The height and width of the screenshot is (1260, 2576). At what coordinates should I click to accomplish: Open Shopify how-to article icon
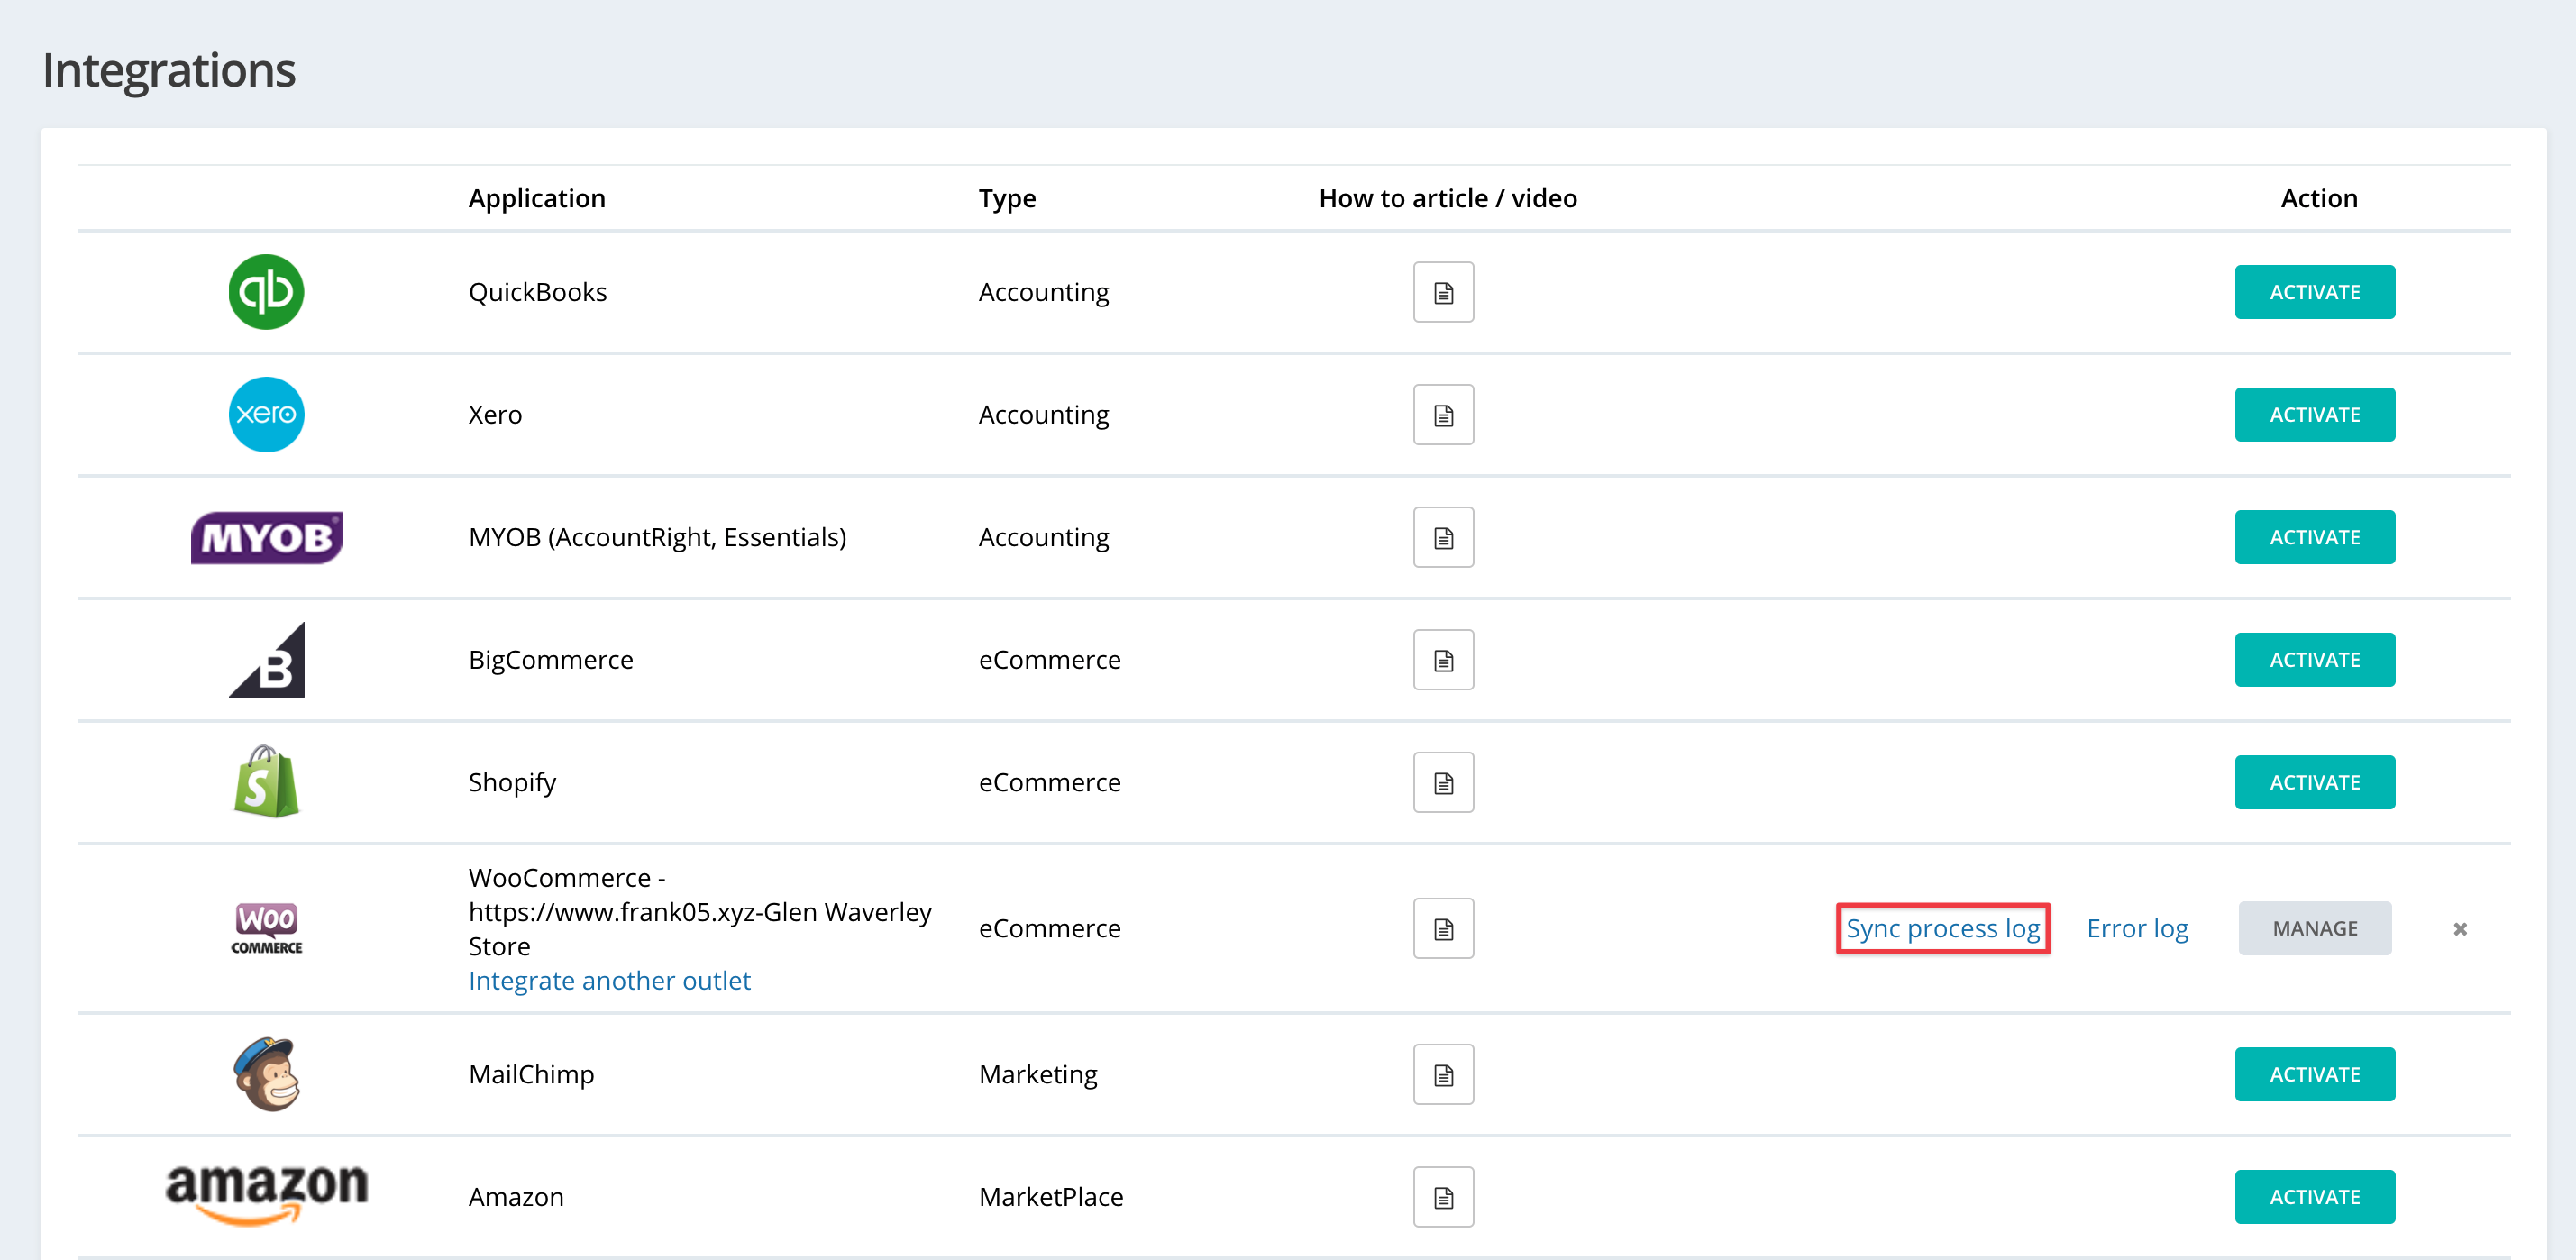[x=1443, y=782]
